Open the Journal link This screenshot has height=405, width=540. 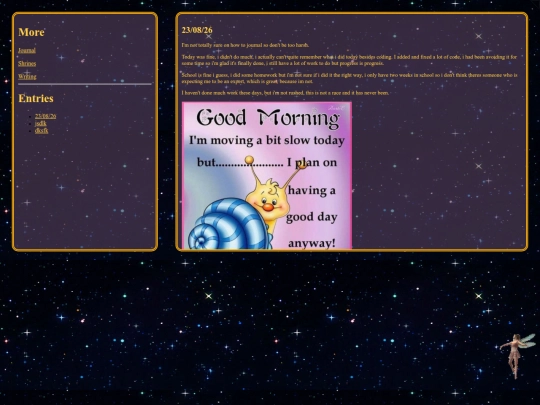(x=27, y=50)
